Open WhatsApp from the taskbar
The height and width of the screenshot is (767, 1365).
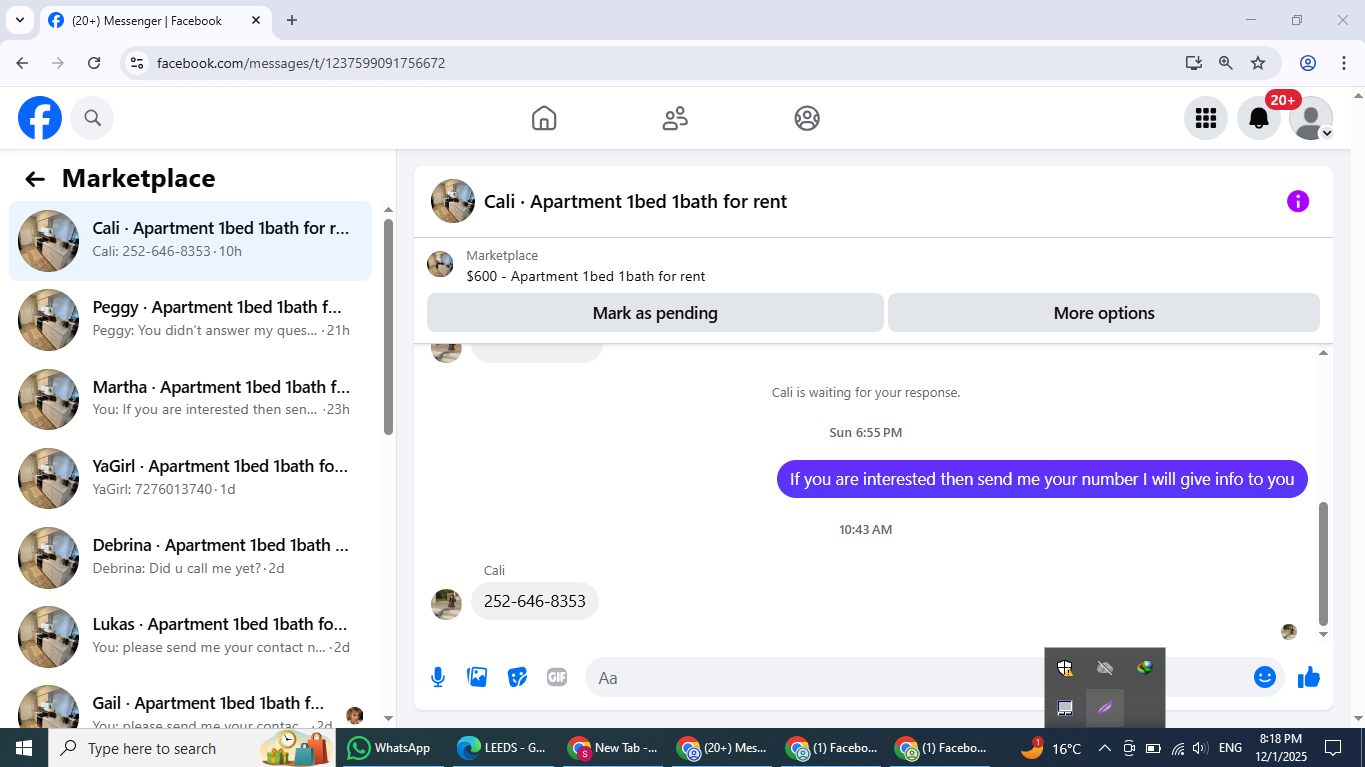pos(390,748)
